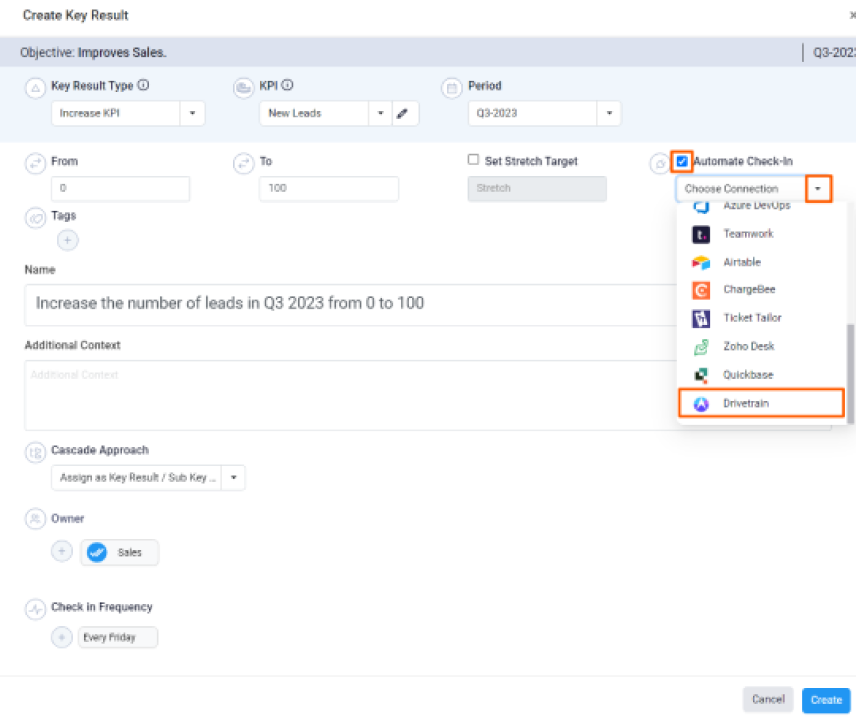The image size is (856, 719).
Task: Select the Teamwork connection icon
Action: point(701,234)
